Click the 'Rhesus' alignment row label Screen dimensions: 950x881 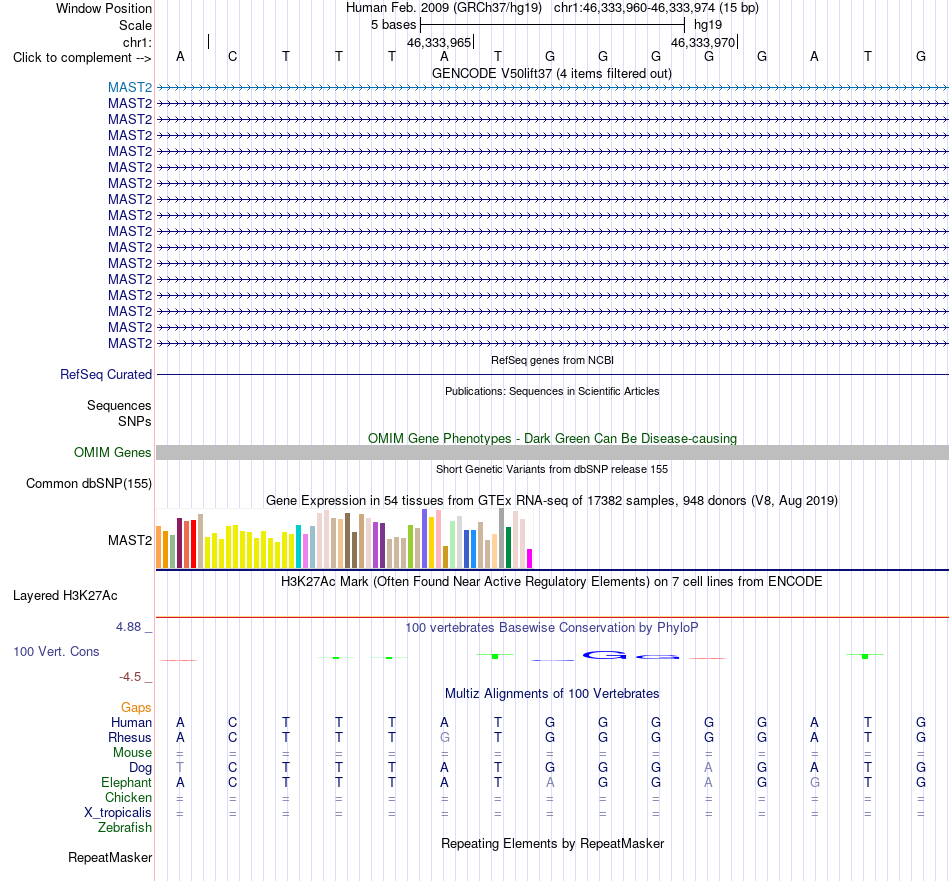click(x=130, y=737)
